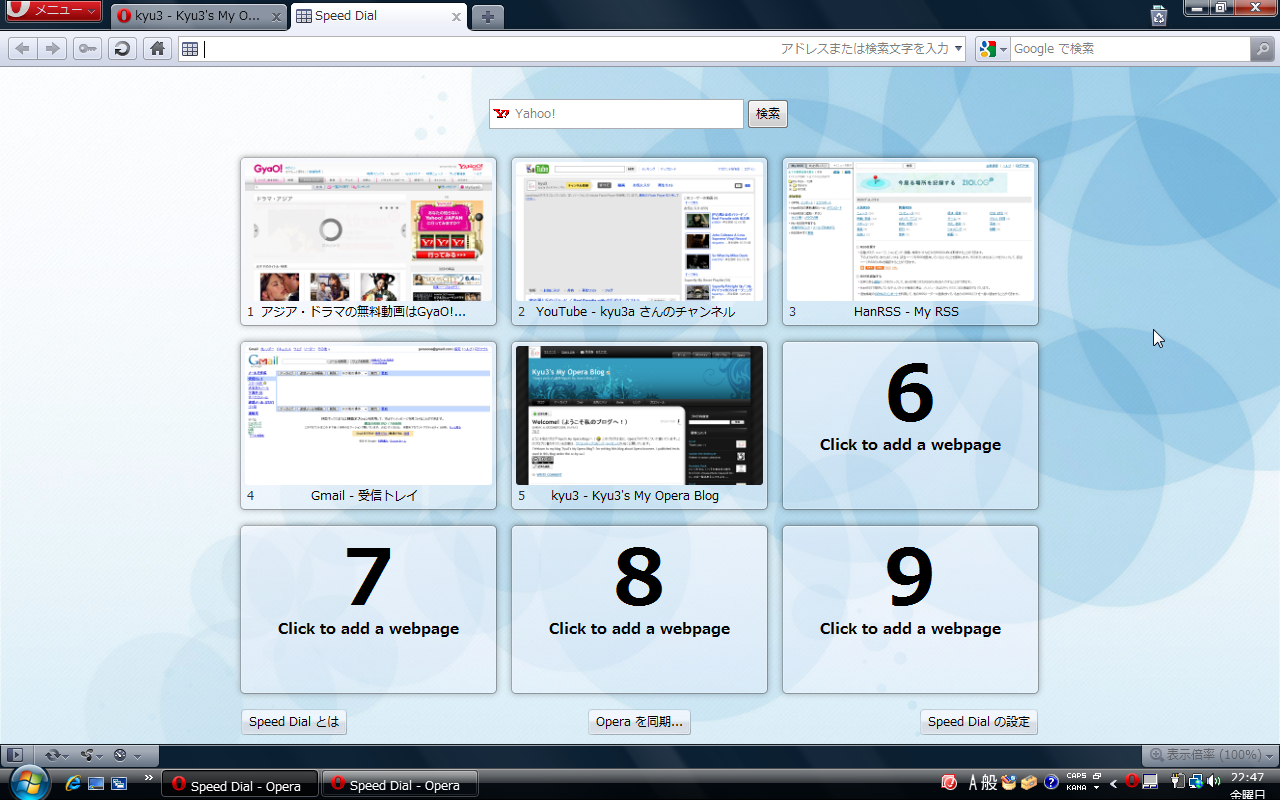Switch to first Speed Dial - Opera taskbar button
The image size is (1280, 800).
tap(240, 784)
